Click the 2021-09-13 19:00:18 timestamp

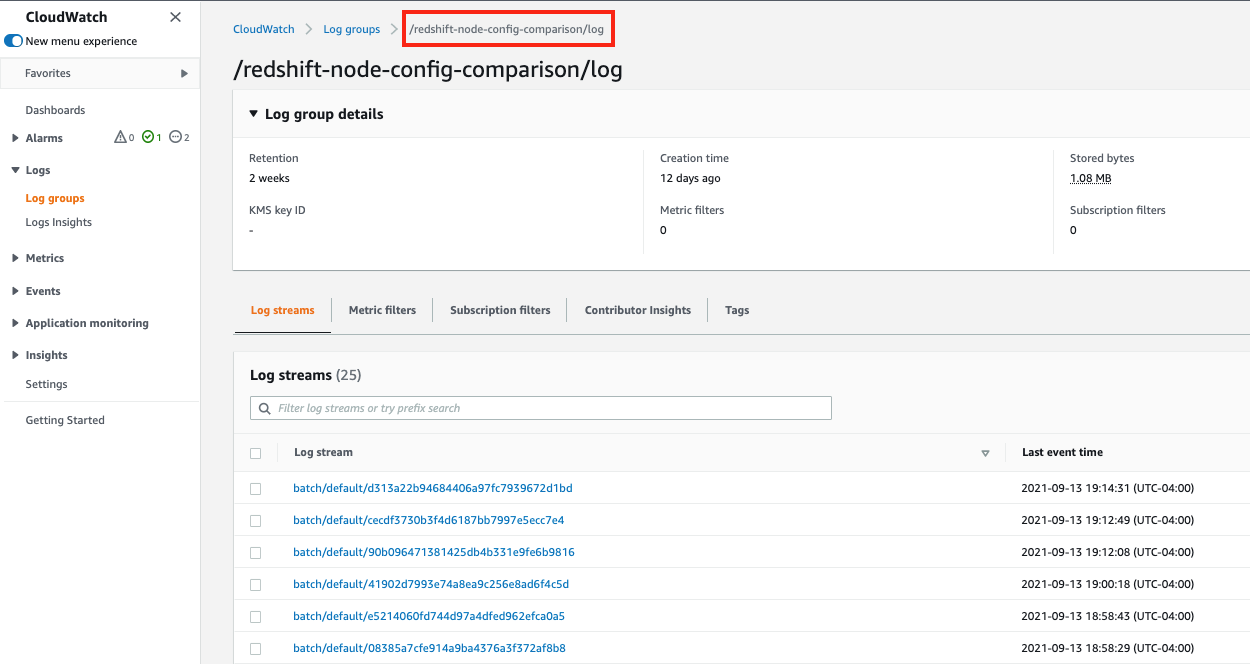pyautogui.click(x=1107, y=584)
